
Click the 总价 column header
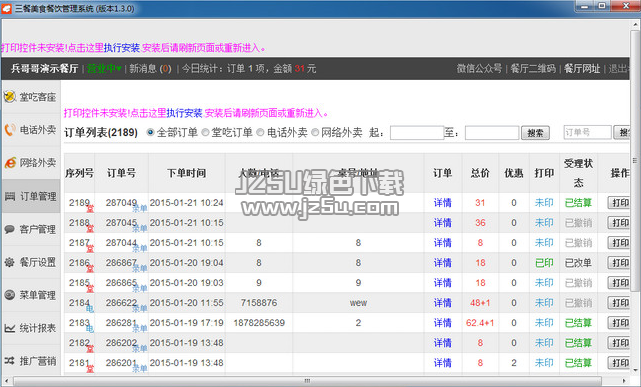pyautogui.click(x=480, y=173)
